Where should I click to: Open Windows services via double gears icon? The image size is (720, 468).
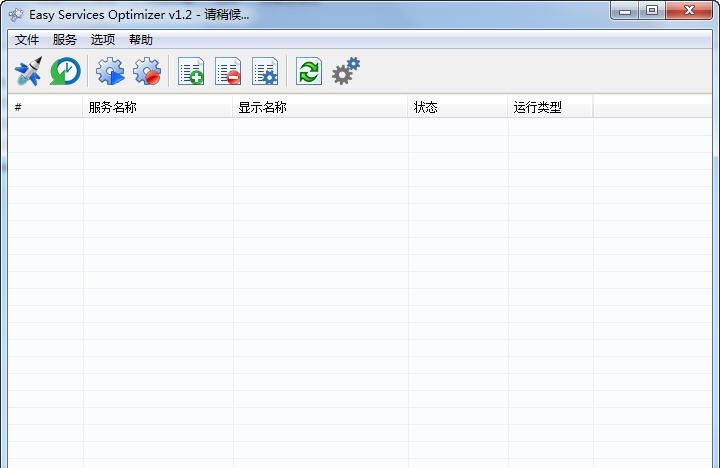pyautogui.click(x=346, y=71)
